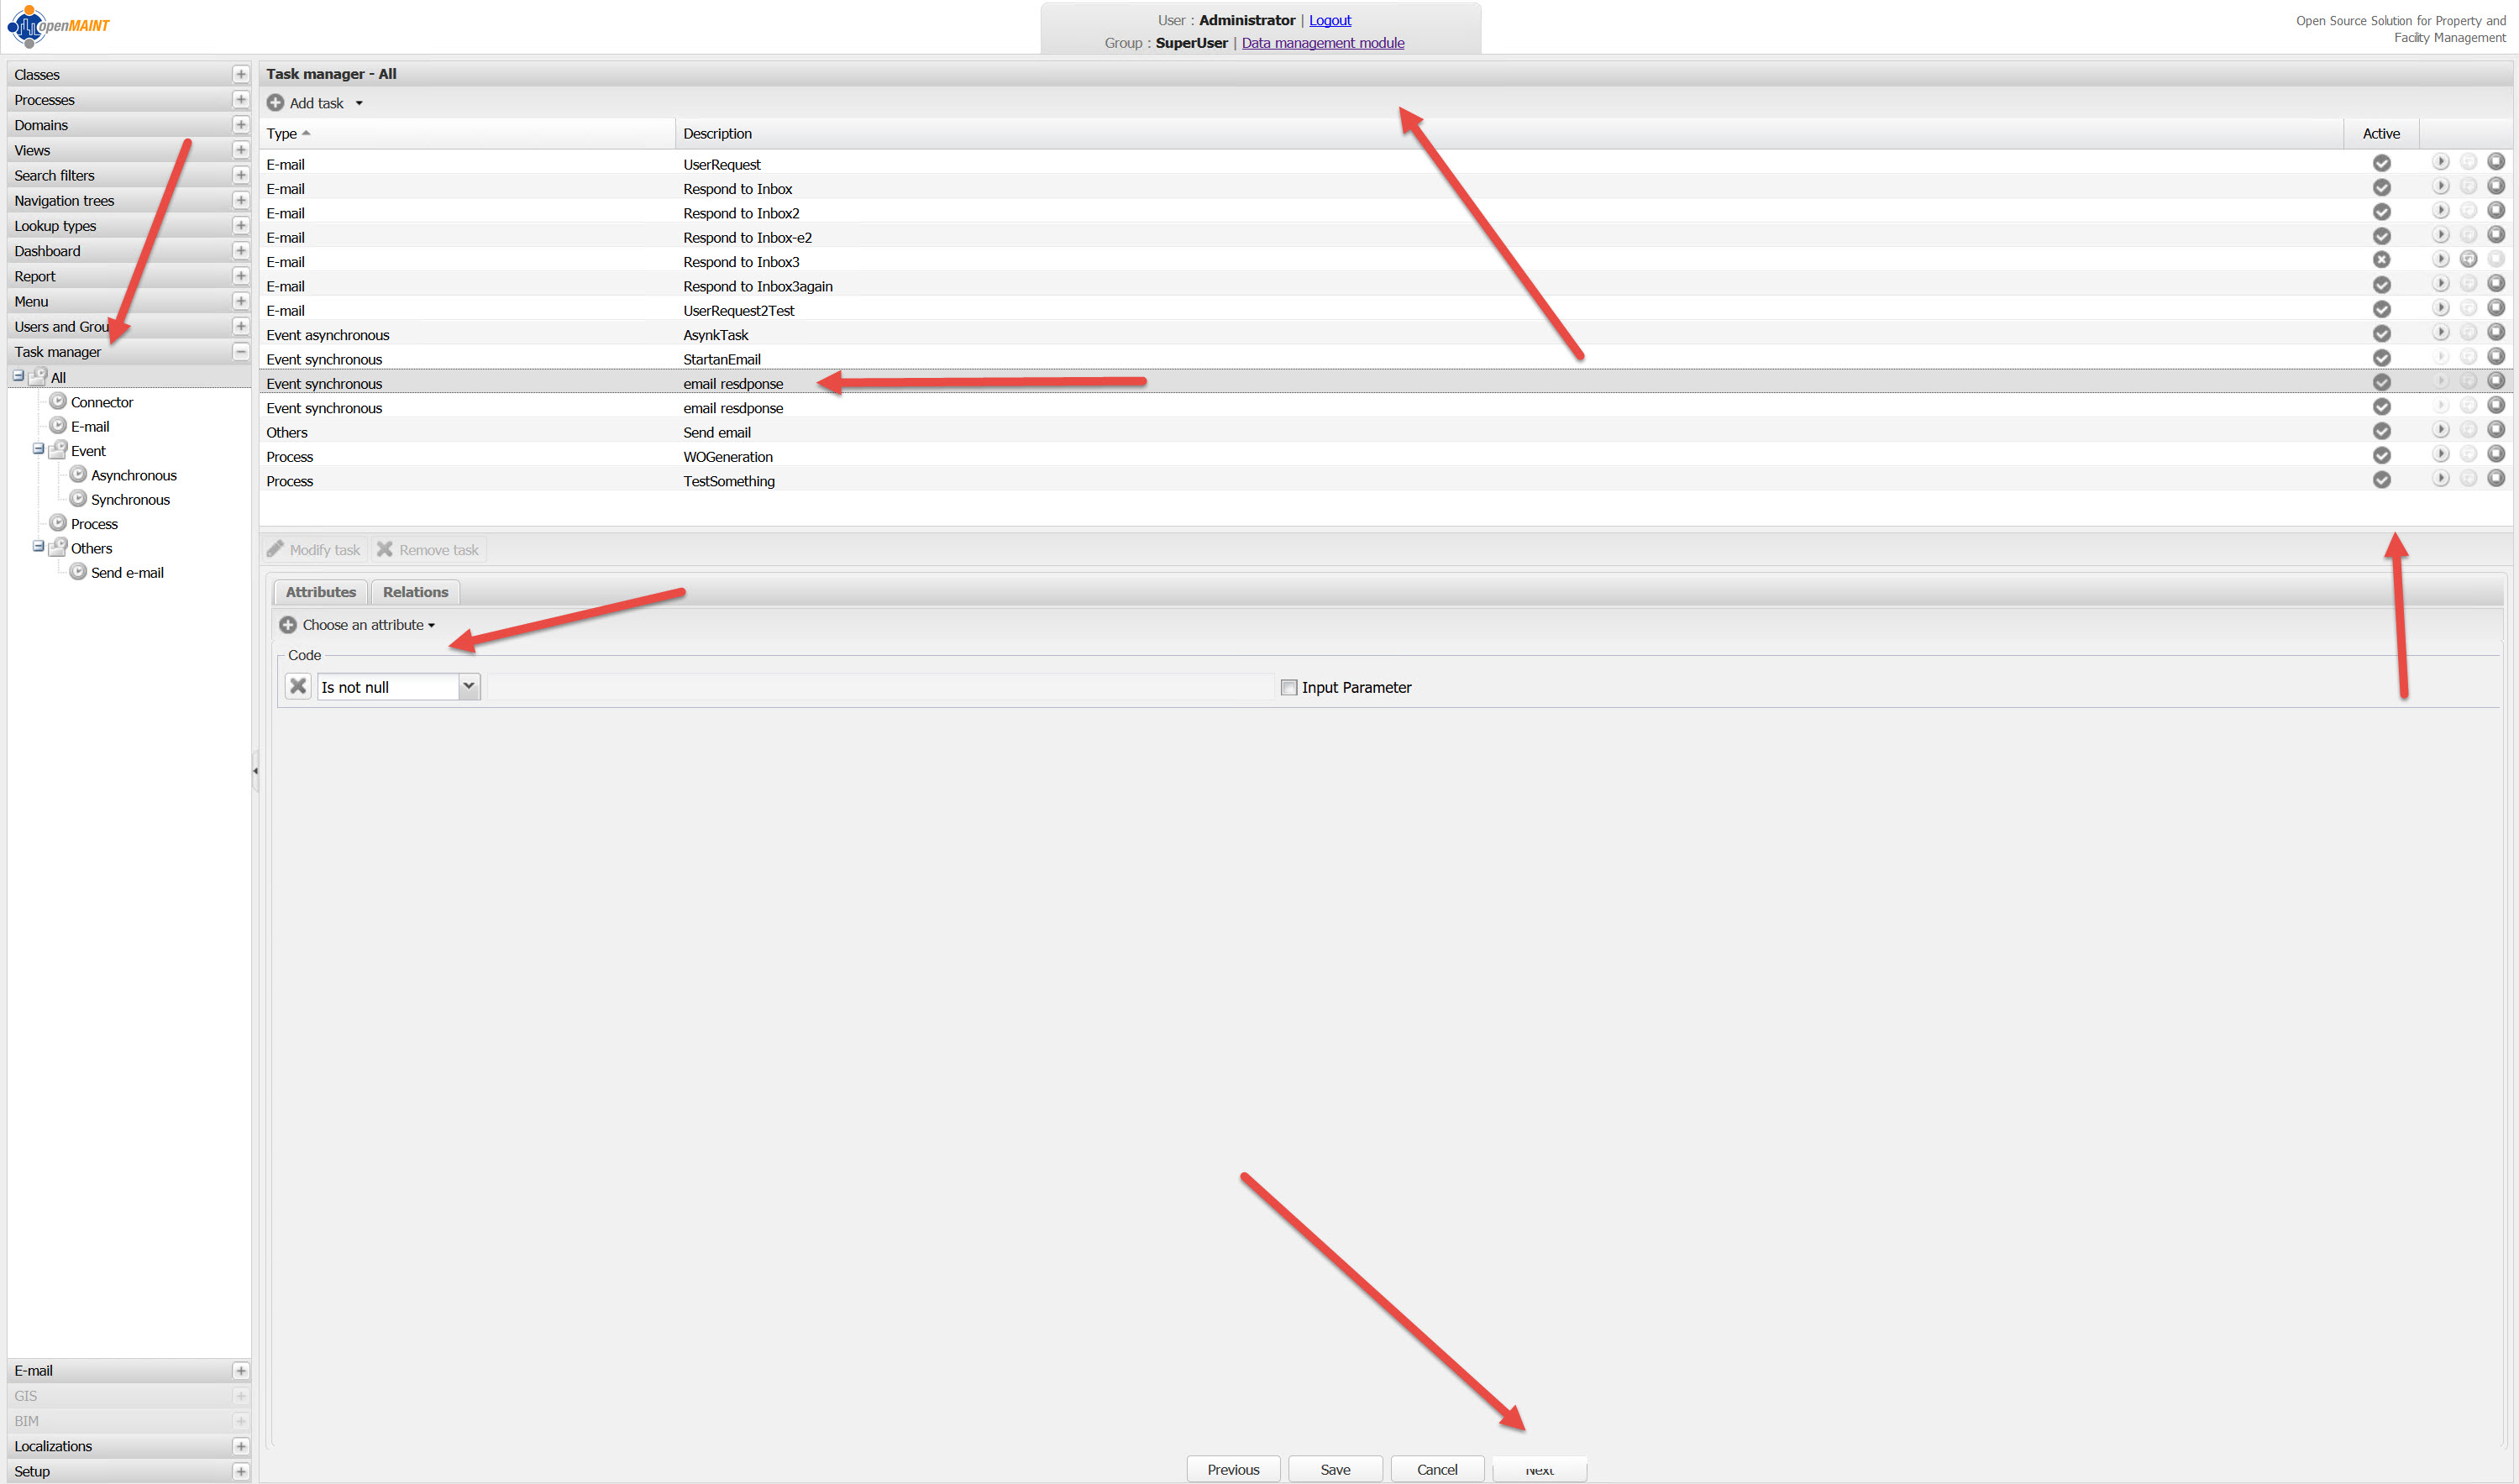This screenshot has height=1484, width=2519.
Task: Expand Classes accordion section
Action: pos(240,75)
